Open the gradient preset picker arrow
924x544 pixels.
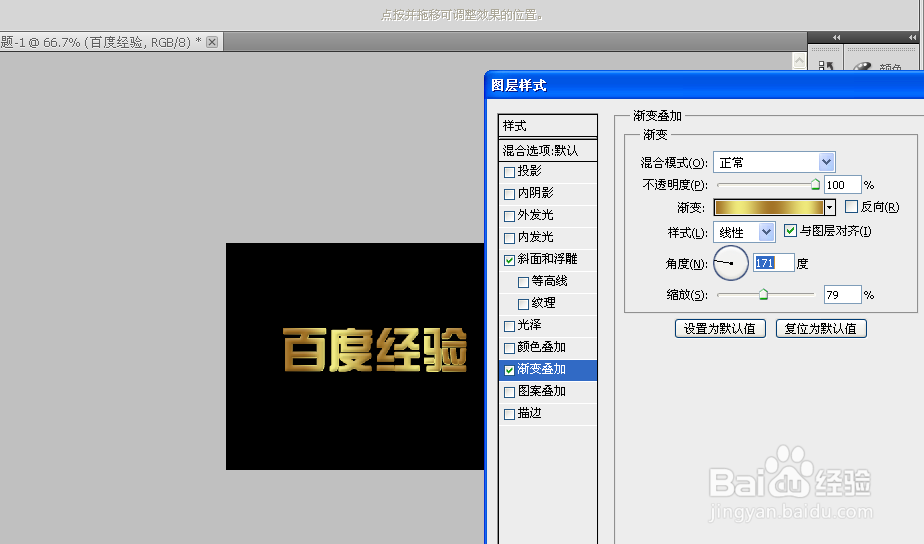(830, 207)
